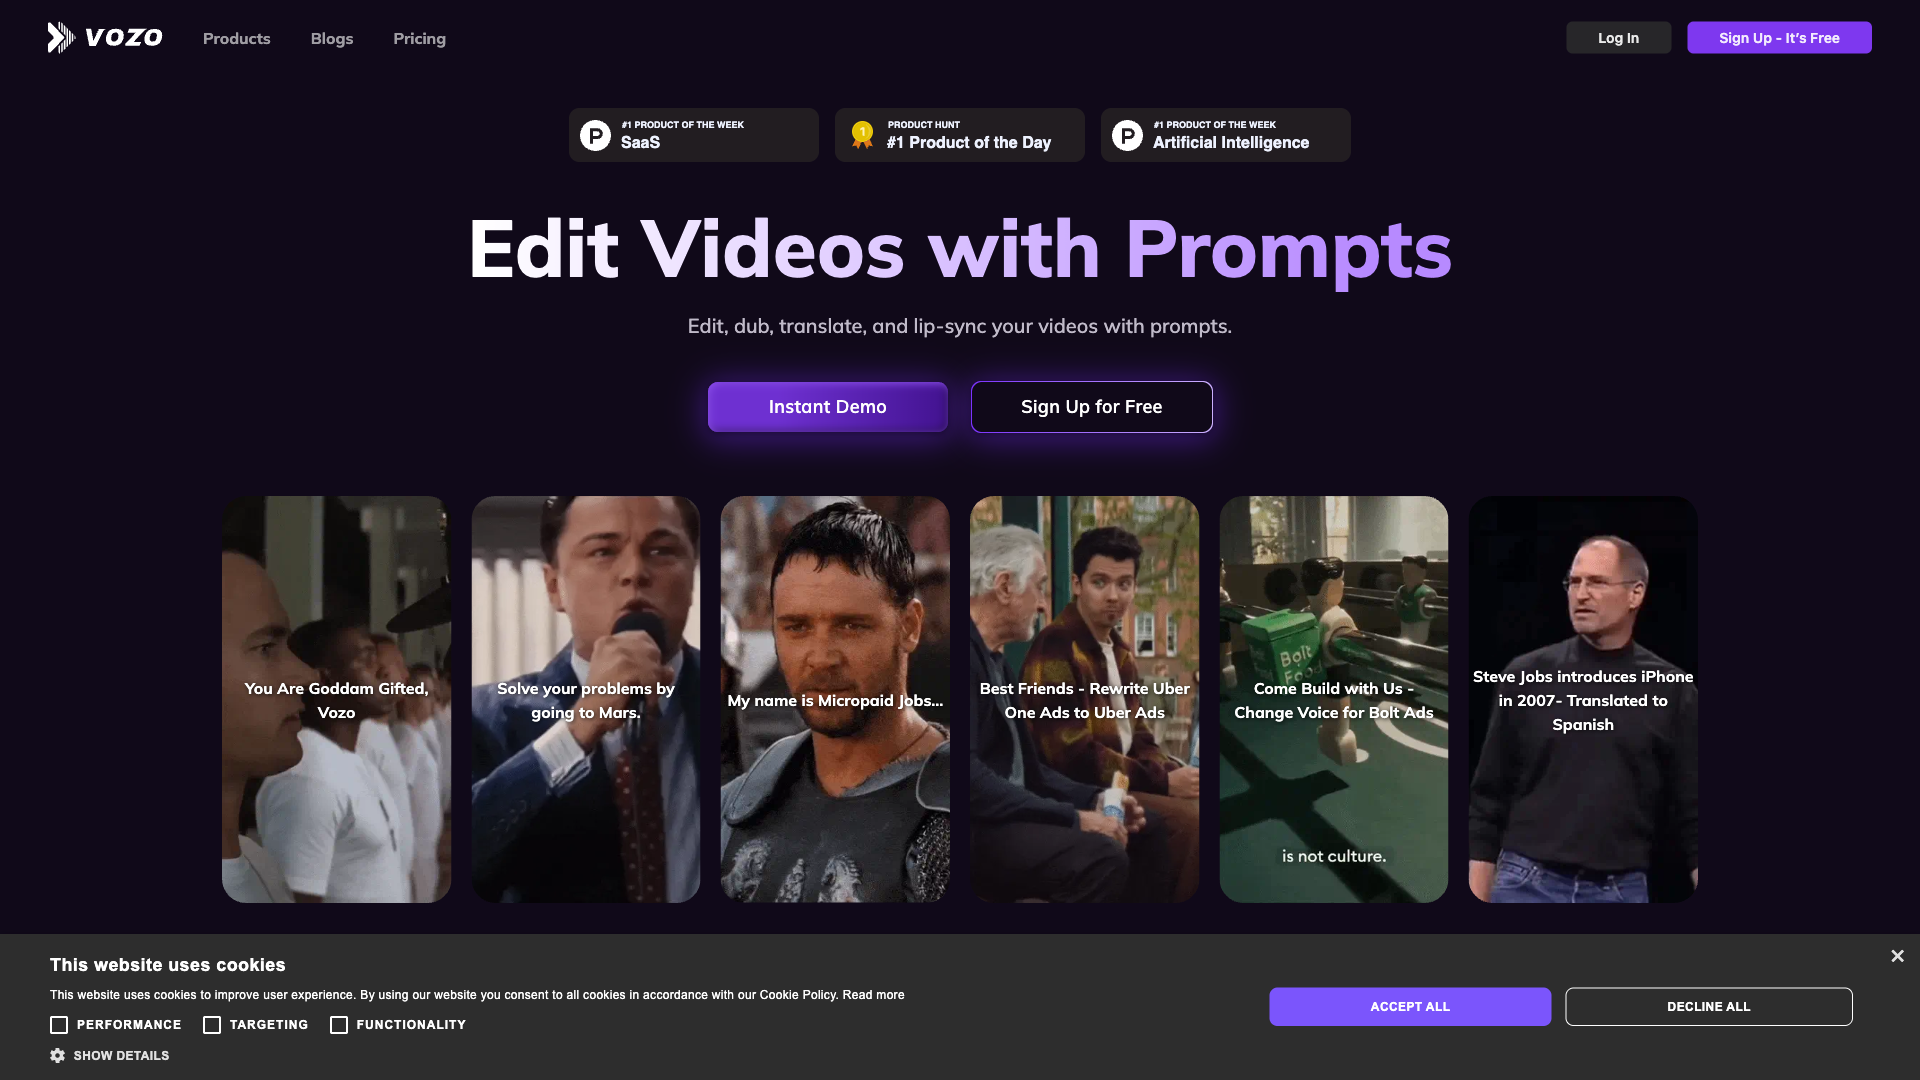Click the ProductHunt AI #1 badge icon

point(1127,135)
